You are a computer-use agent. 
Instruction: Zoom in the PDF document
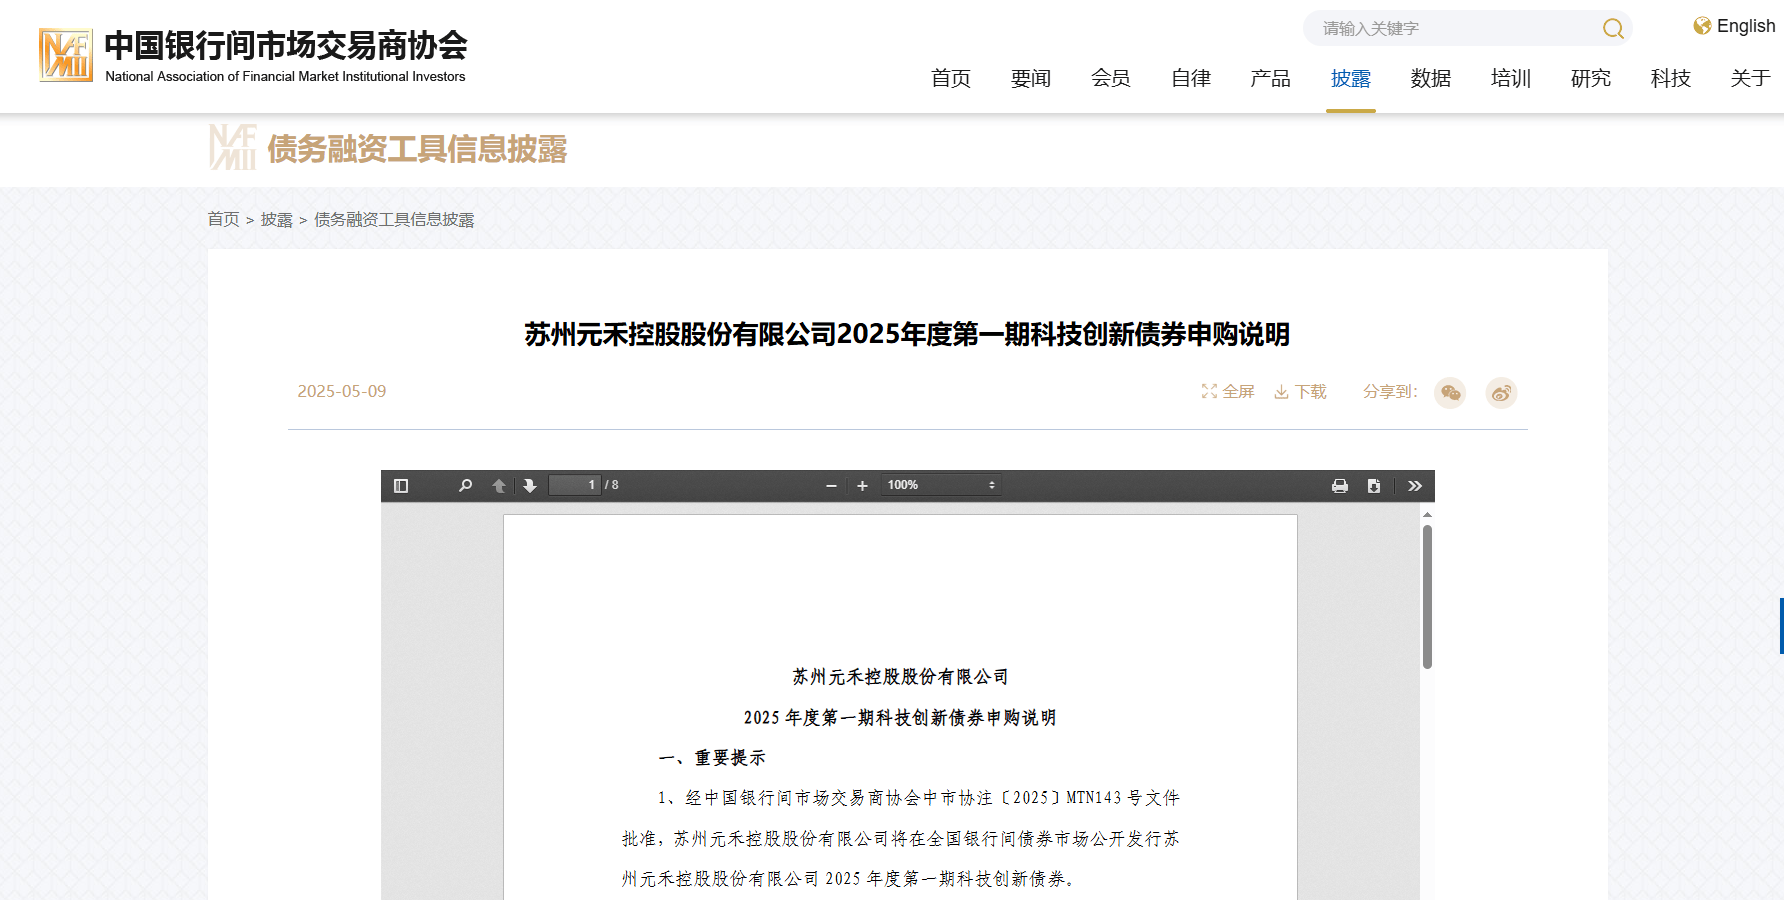[862, 485]
